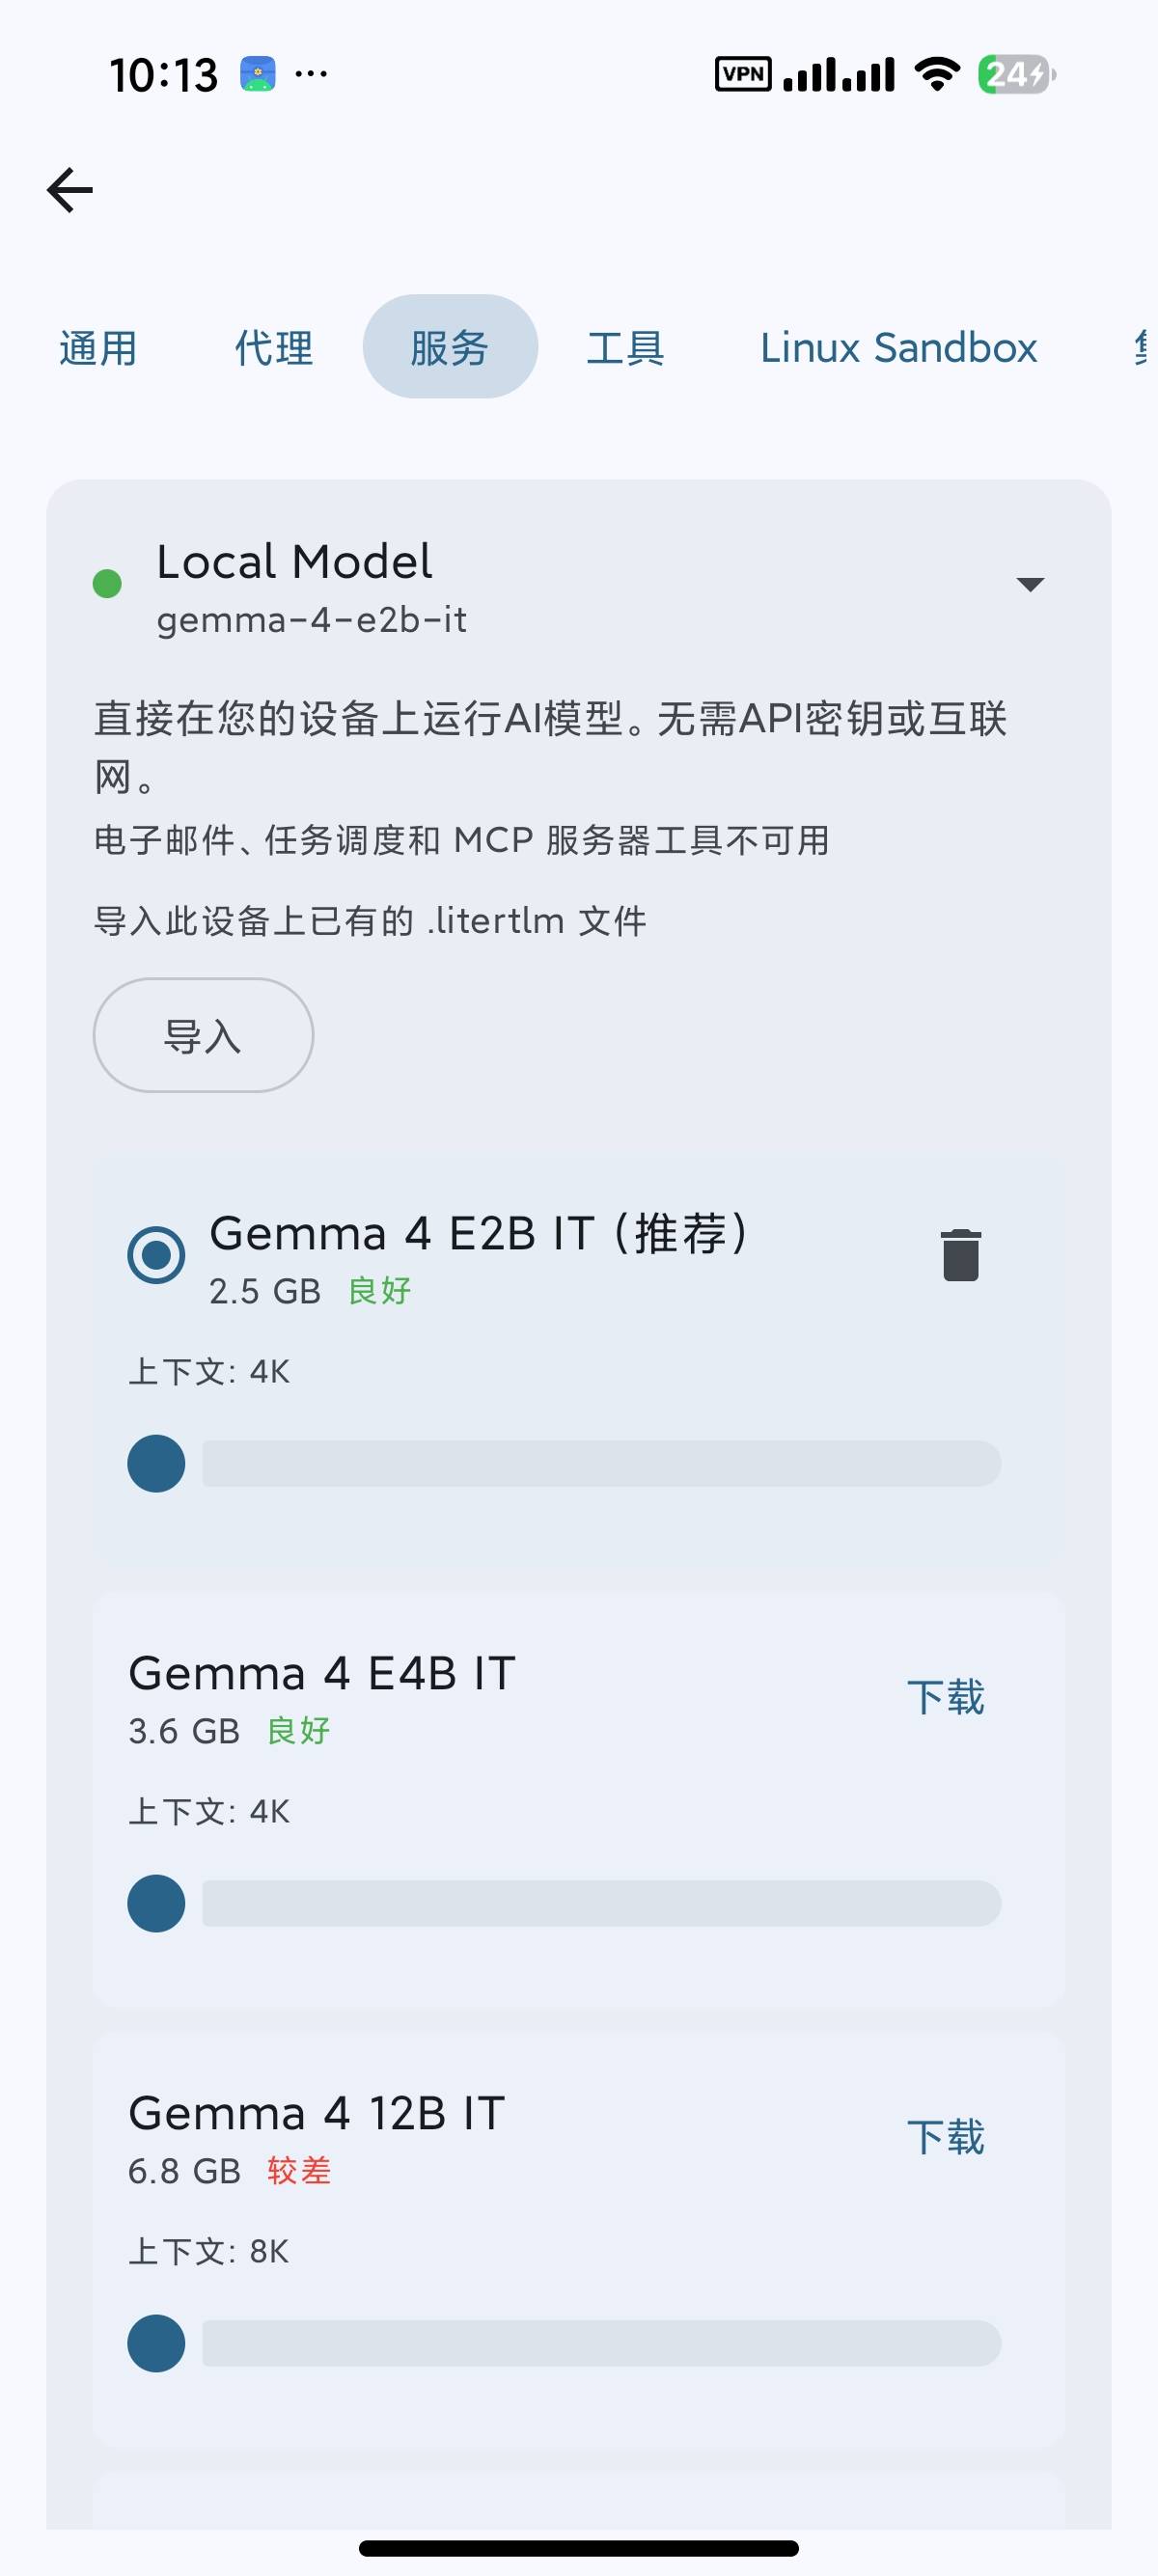
Task: Download the Gemma 4 12B IT model
Action: tap(945, 2137)
